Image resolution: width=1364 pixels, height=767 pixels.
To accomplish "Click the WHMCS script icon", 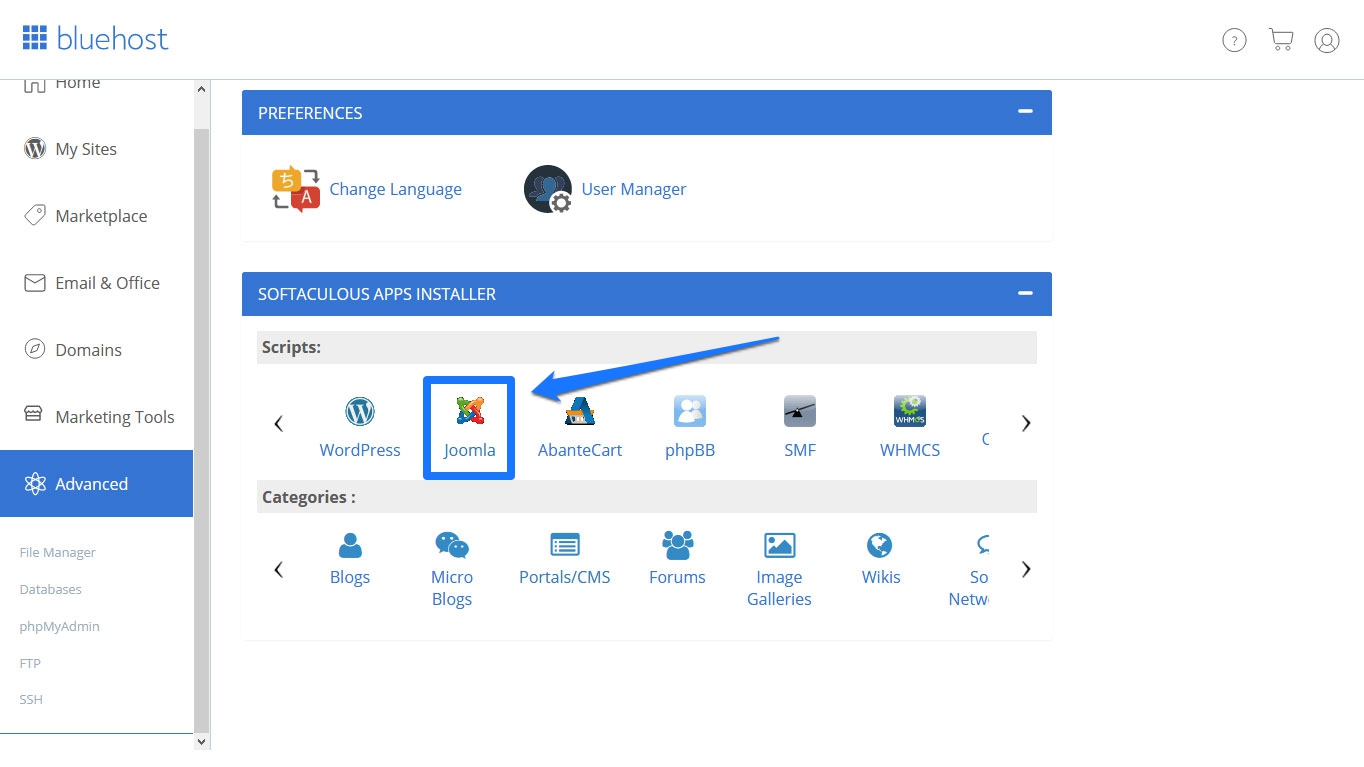I will click(910, 411).
